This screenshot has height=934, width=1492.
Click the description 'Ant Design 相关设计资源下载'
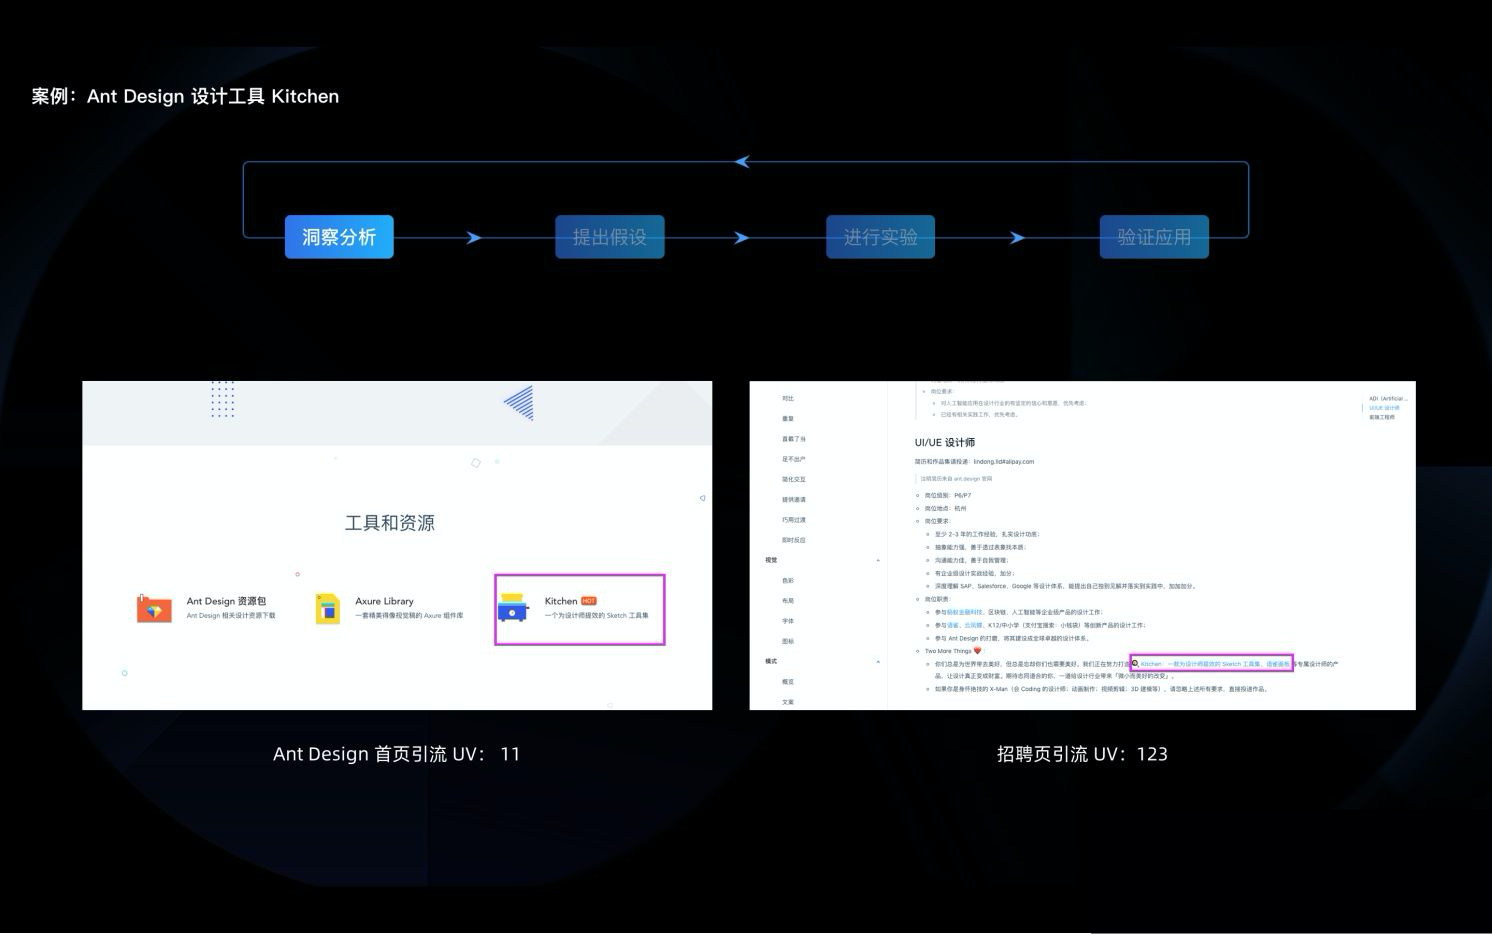[x=230, y=615]
